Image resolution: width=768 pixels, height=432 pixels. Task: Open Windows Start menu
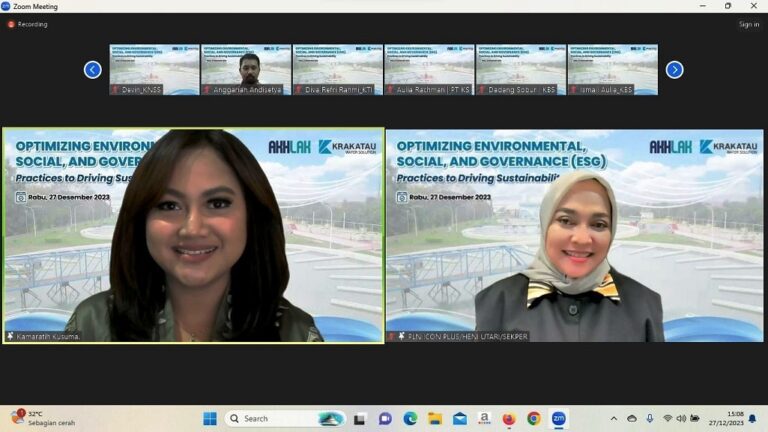[210, 419]
